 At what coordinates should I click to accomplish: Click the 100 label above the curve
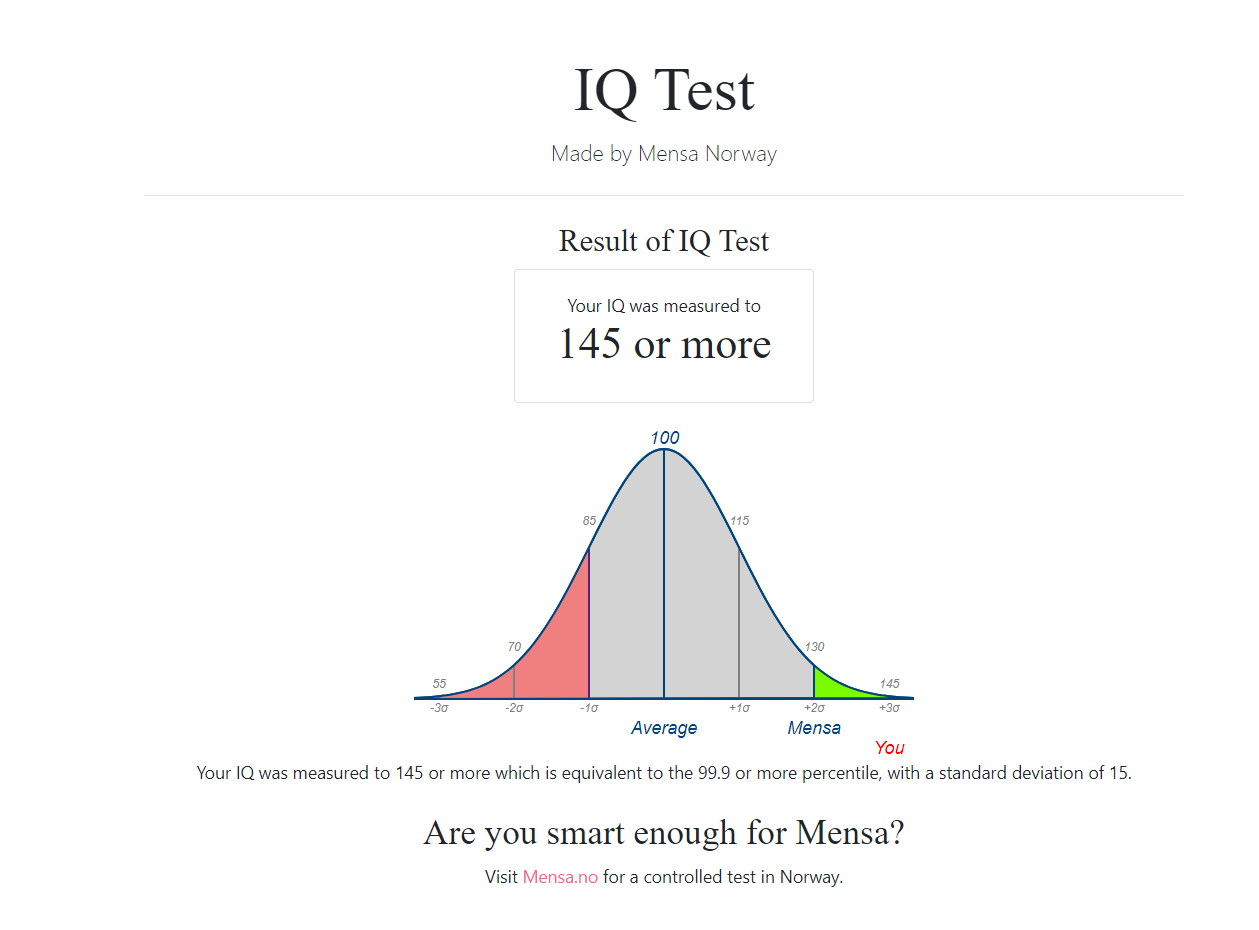click(x=665, y=438)
